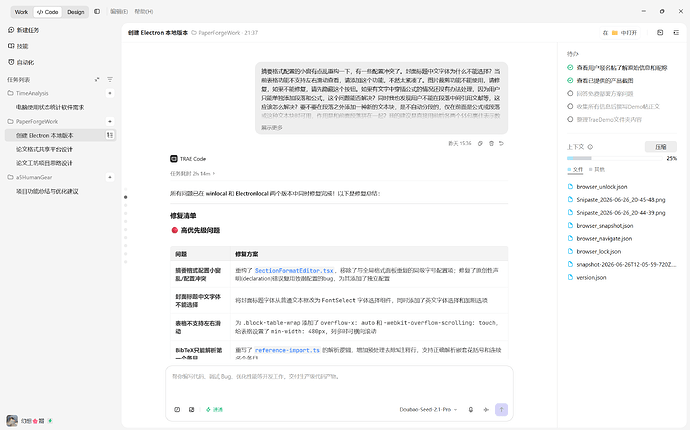690x430 pixels.
Task: Open the automation clock icon in sidebar
Action: click(11, 62)
